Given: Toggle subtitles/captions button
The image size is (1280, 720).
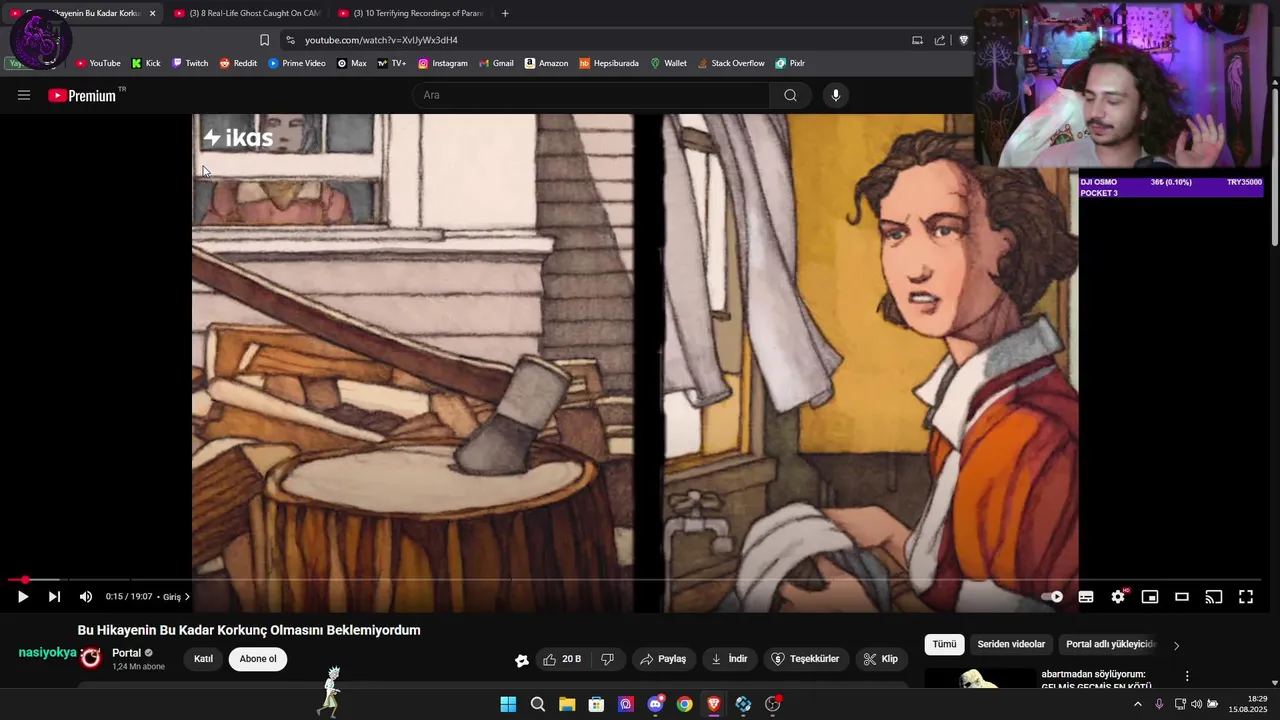Looking at the screenshot, I should [x=1086, y=597].
